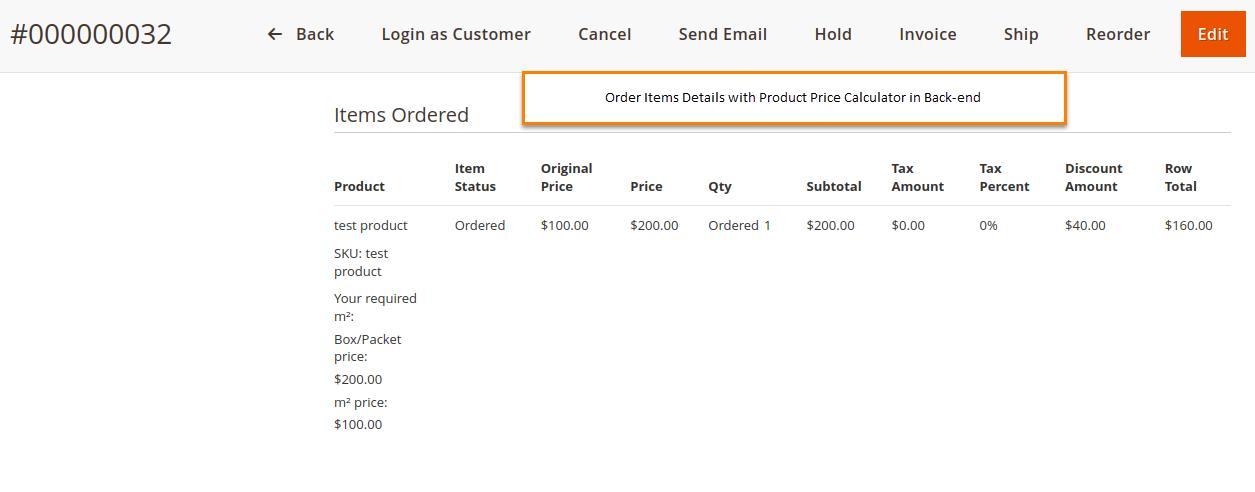Click the orange Edit button
1255x492 pixels.
1213,34
